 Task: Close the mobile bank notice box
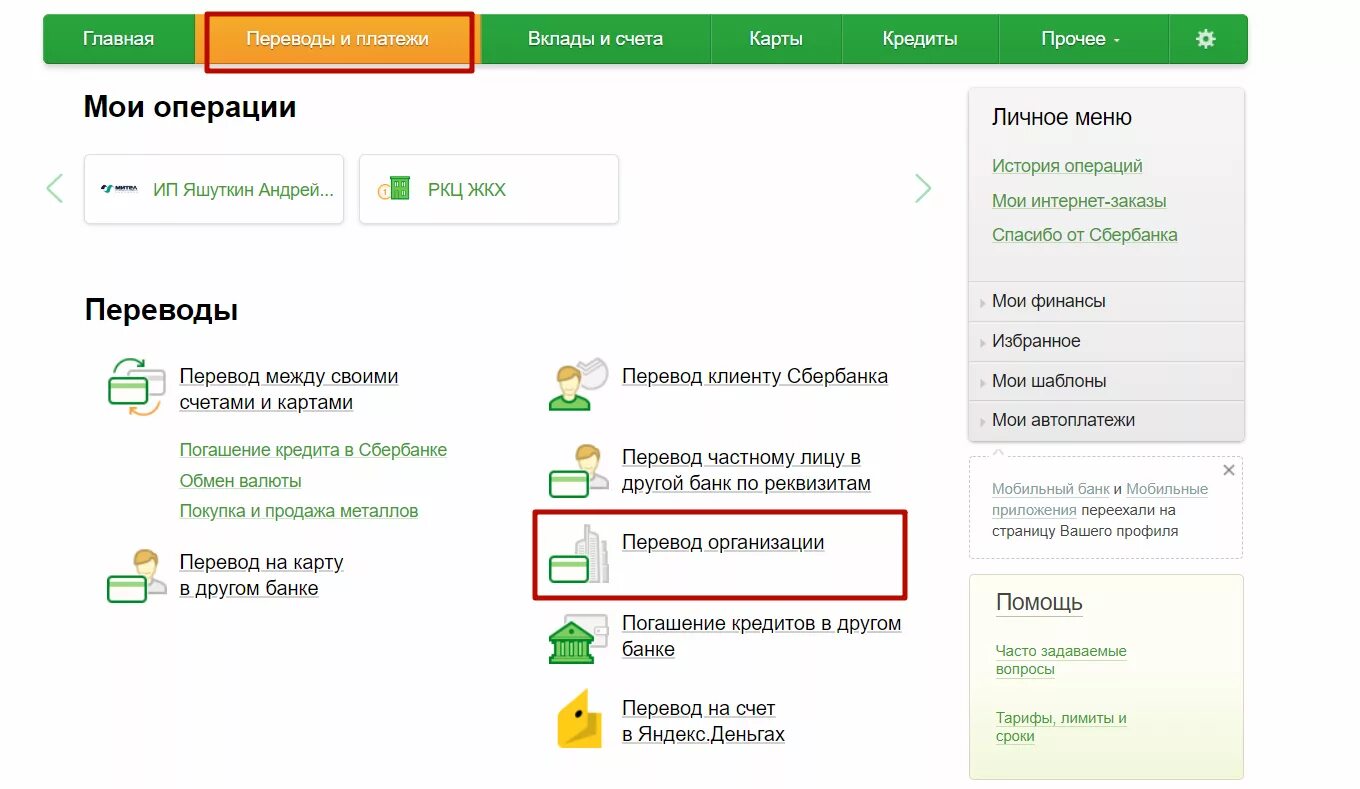point(1229,470)
